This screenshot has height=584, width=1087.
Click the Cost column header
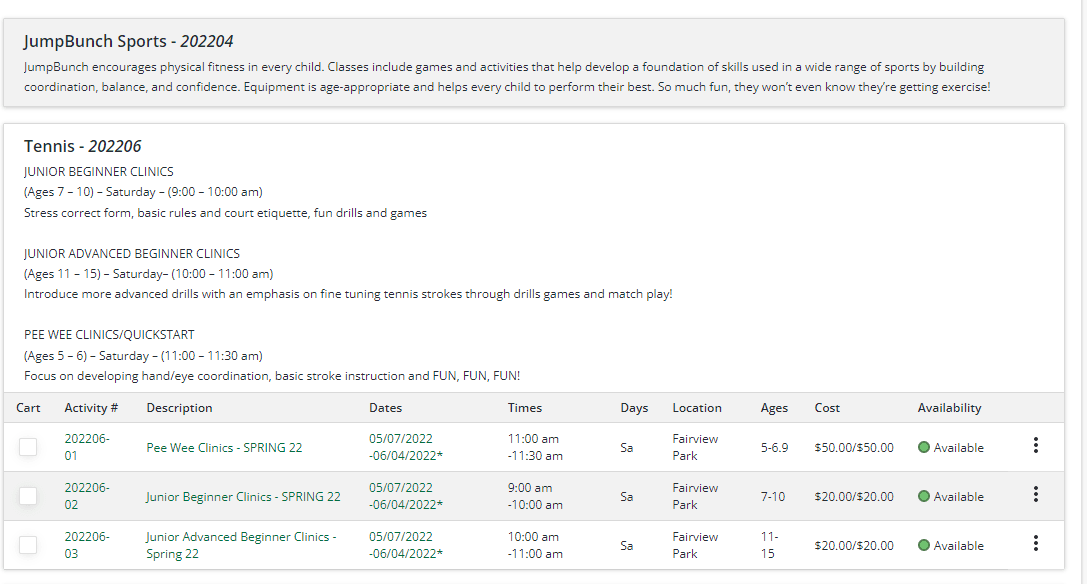[x=827, y=408]
